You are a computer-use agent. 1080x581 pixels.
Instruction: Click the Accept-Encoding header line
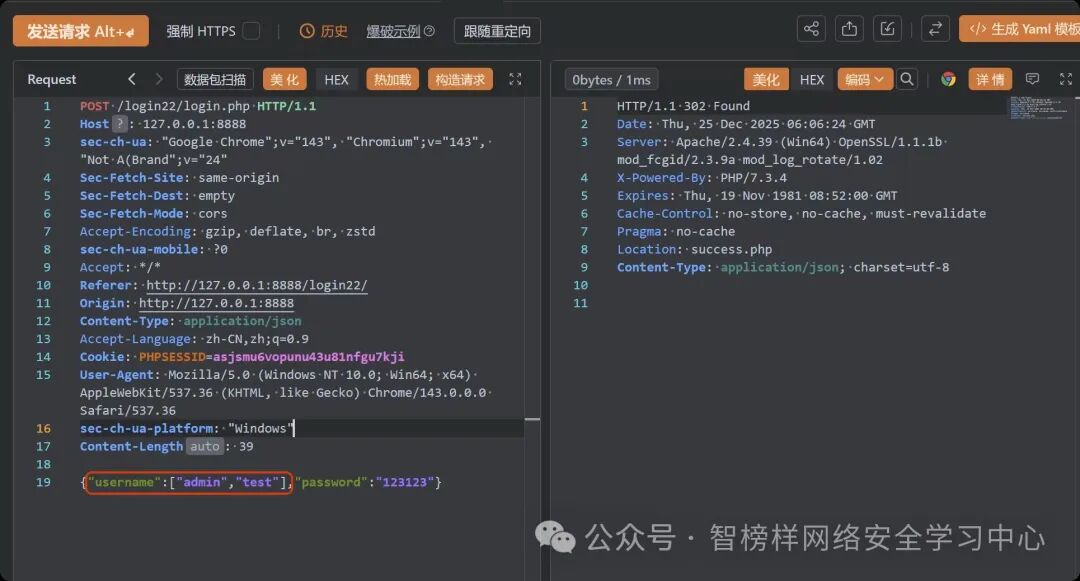(227, 231)
